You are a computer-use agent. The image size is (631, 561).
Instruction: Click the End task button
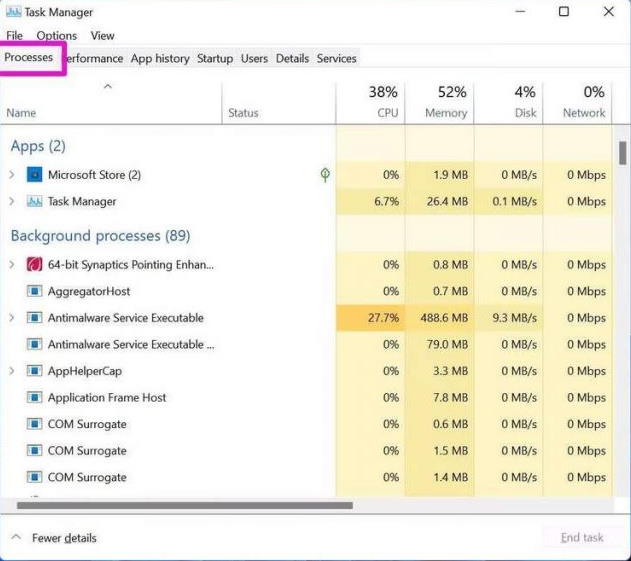coord(582,538)
